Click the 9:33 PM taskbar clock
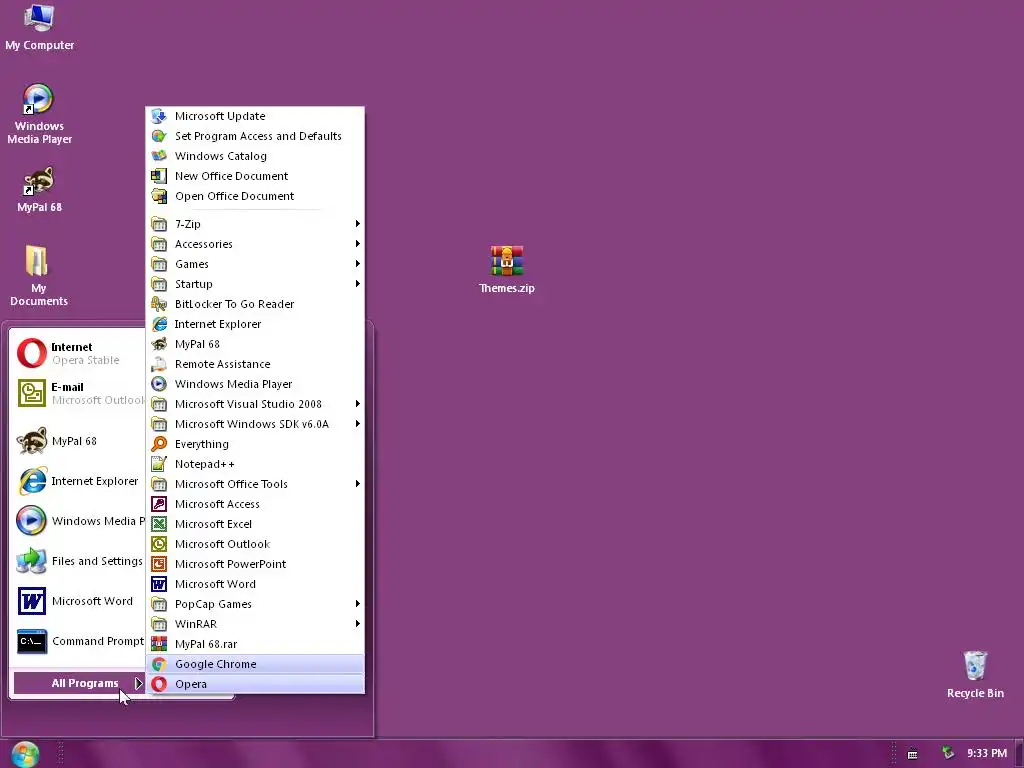 tap(987, 754)
